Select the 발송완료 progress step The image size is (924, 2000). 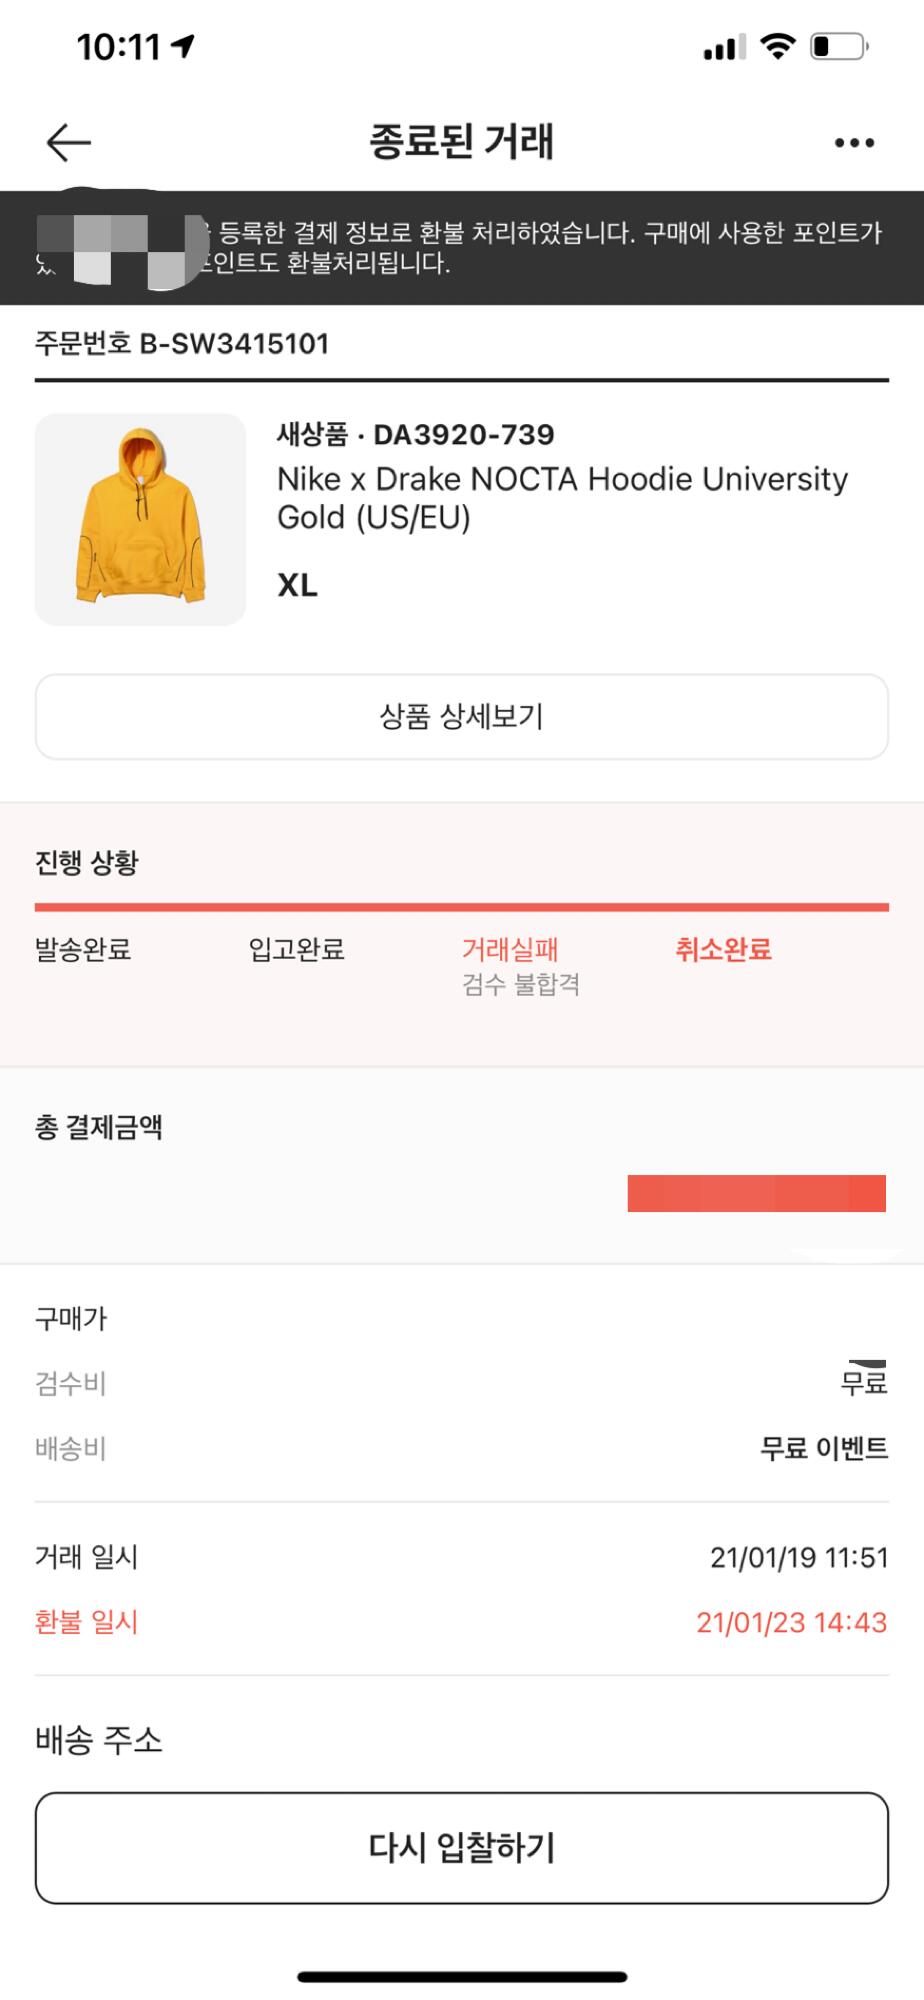point(83,949)
